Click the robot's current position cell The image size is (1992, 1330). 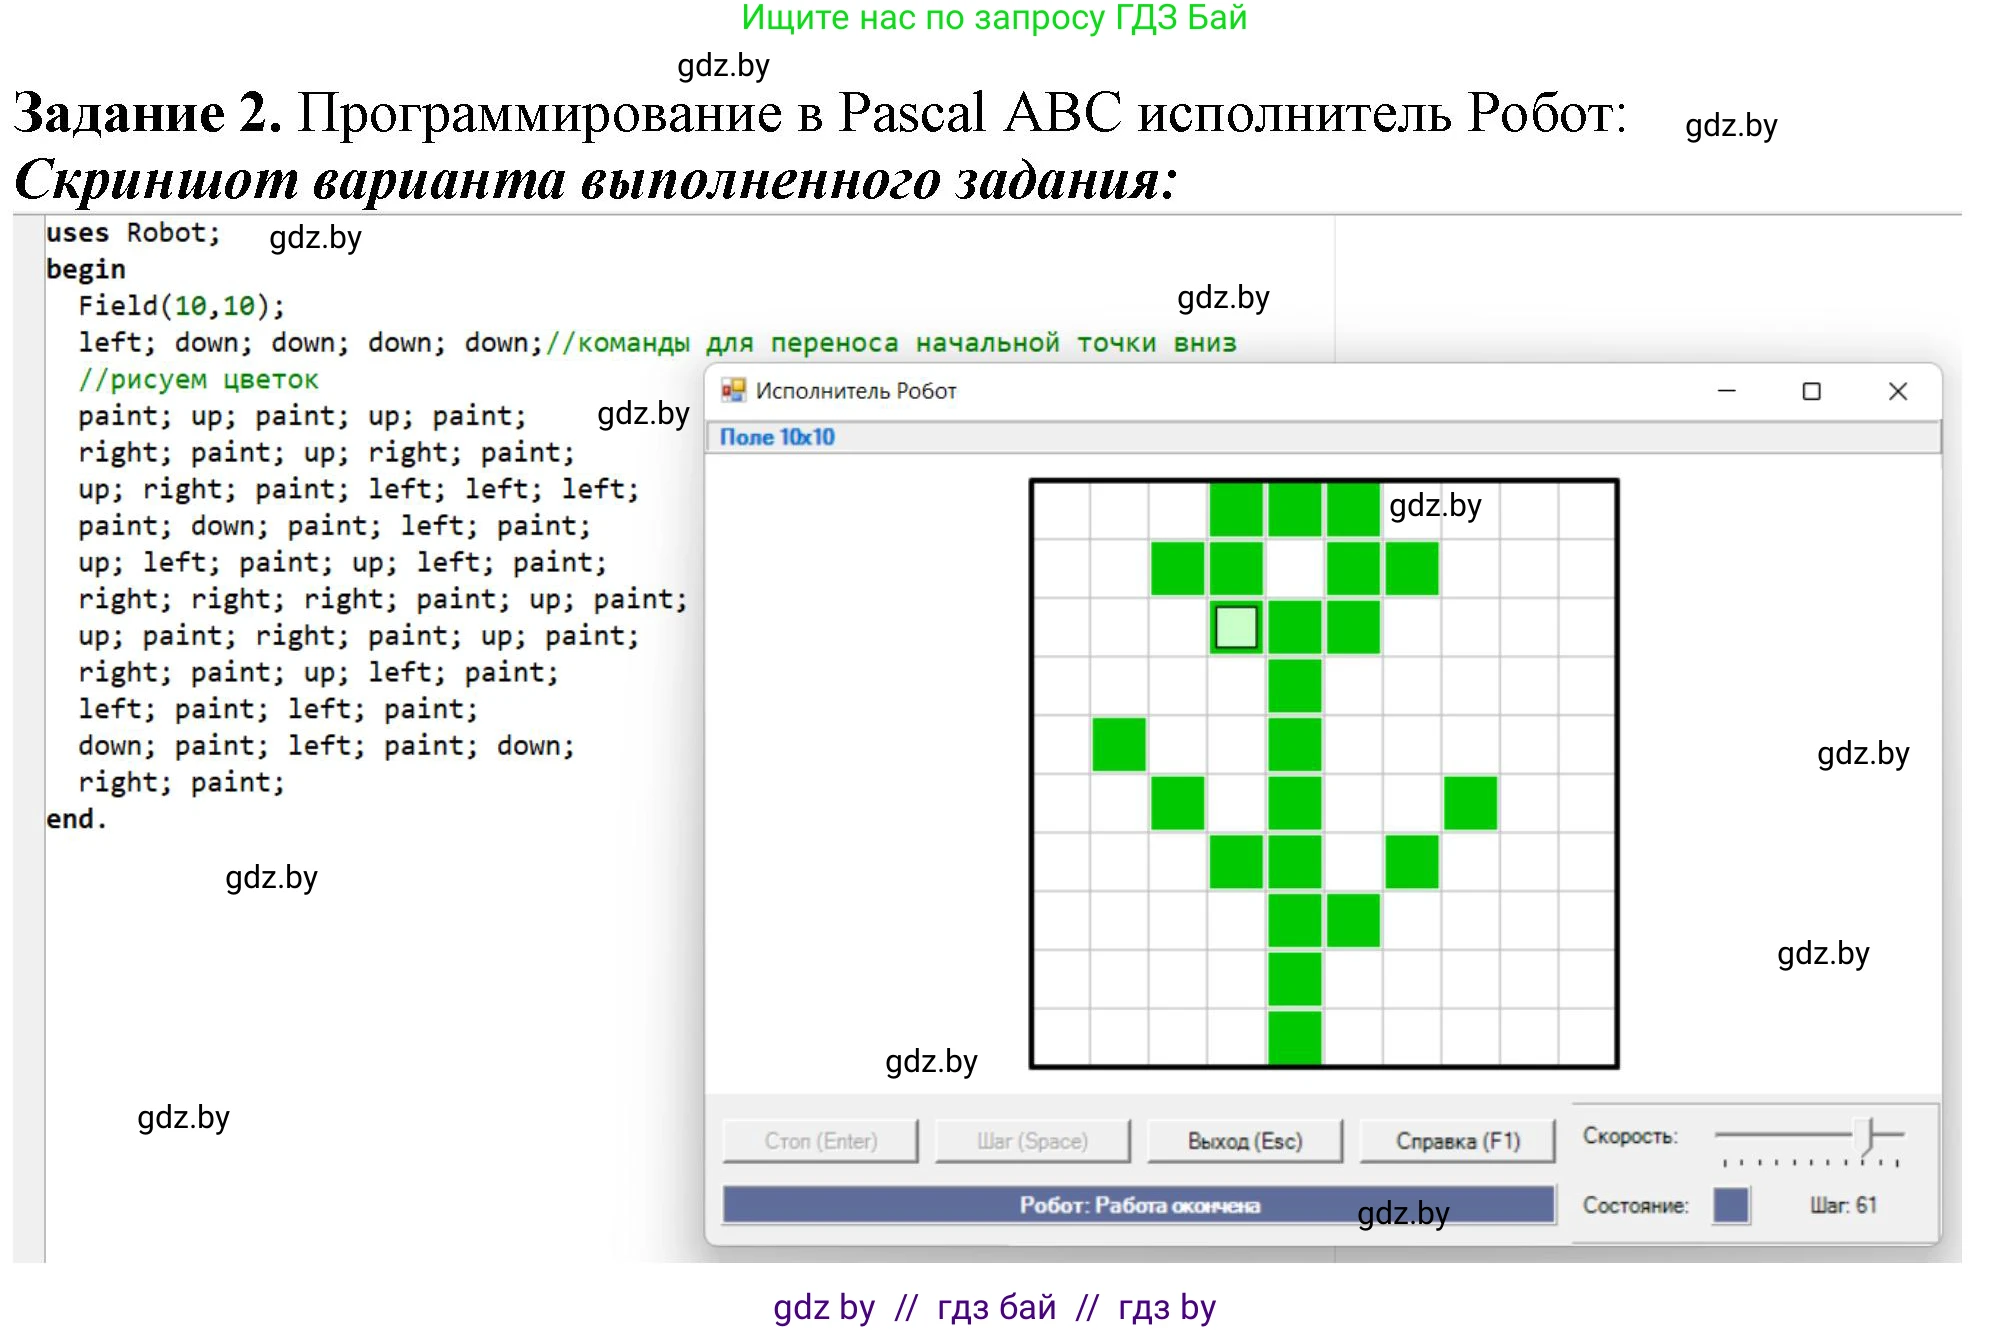[1236, 627]
